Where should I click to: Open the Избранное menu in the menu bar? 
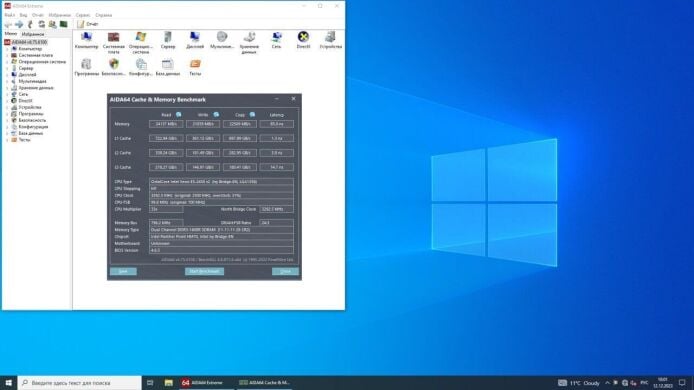tap(60, 15)
